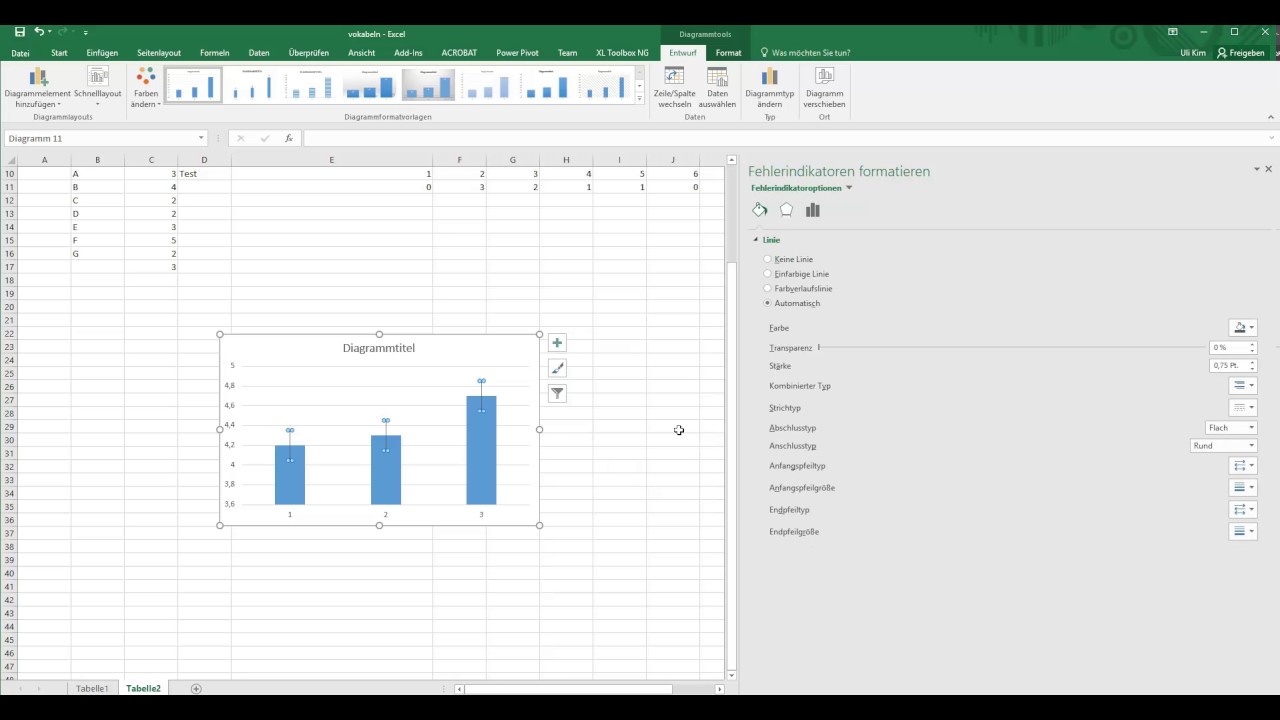Close the Fehlerindikatoren formatieren pane
The width and height of the screenshot is (1280, 720).
coord(1268,169)
